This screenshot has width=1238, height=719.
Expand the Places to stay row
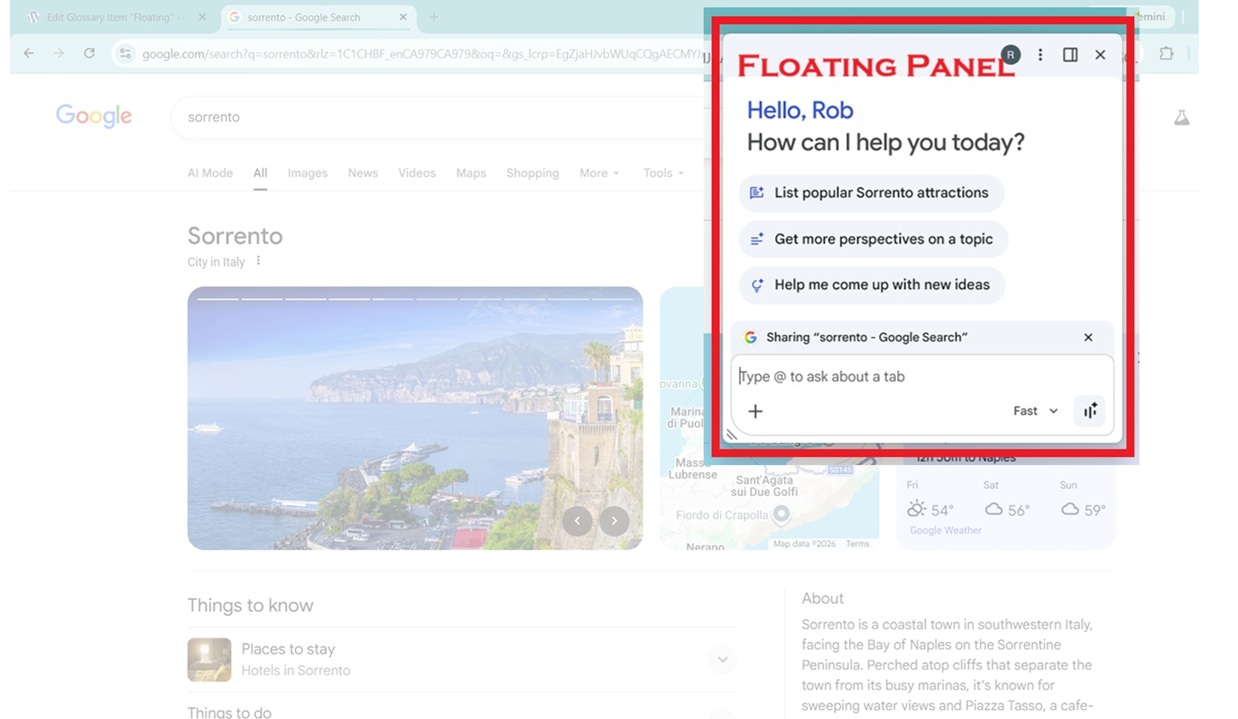[721, 660]
